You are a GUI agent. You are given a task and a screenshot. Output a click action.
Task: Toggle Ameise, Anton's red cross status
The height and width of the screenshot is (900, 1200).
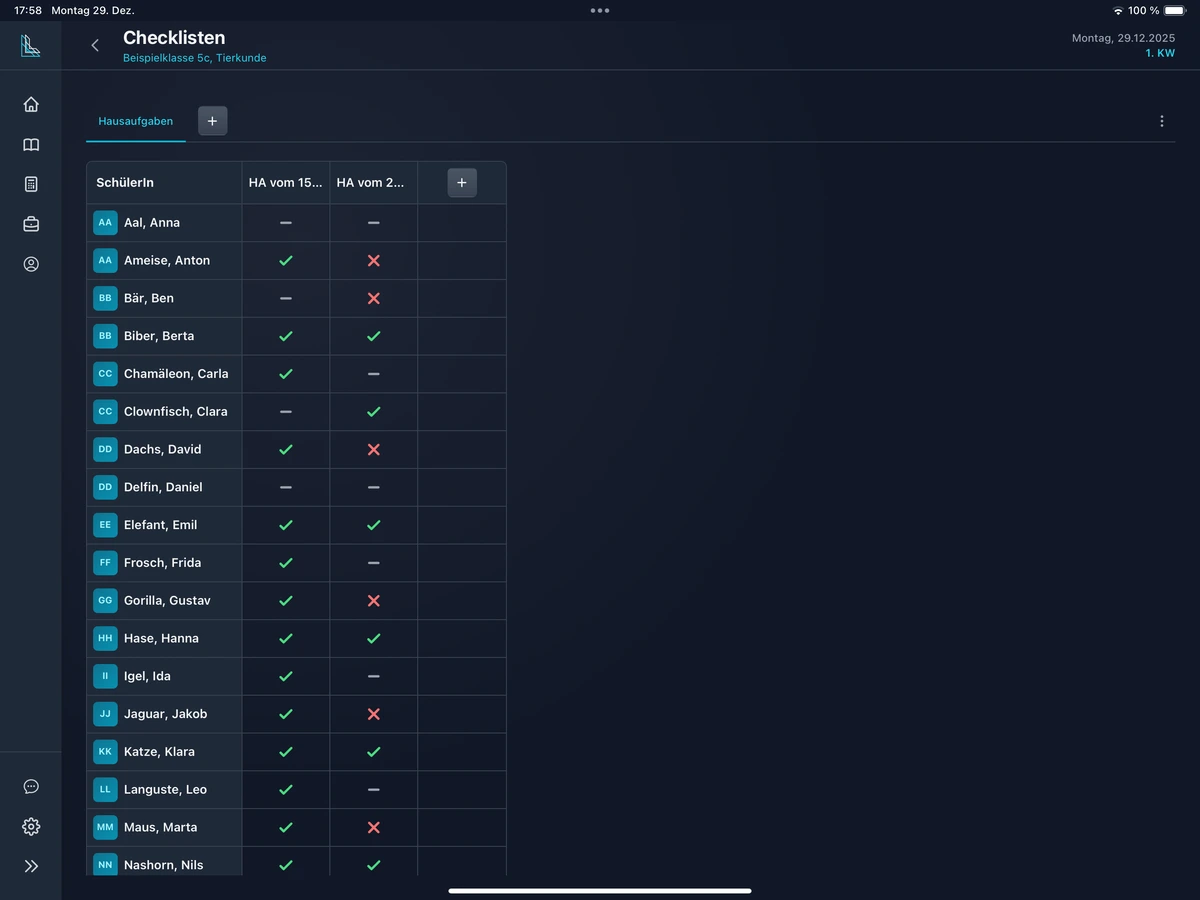373,260
